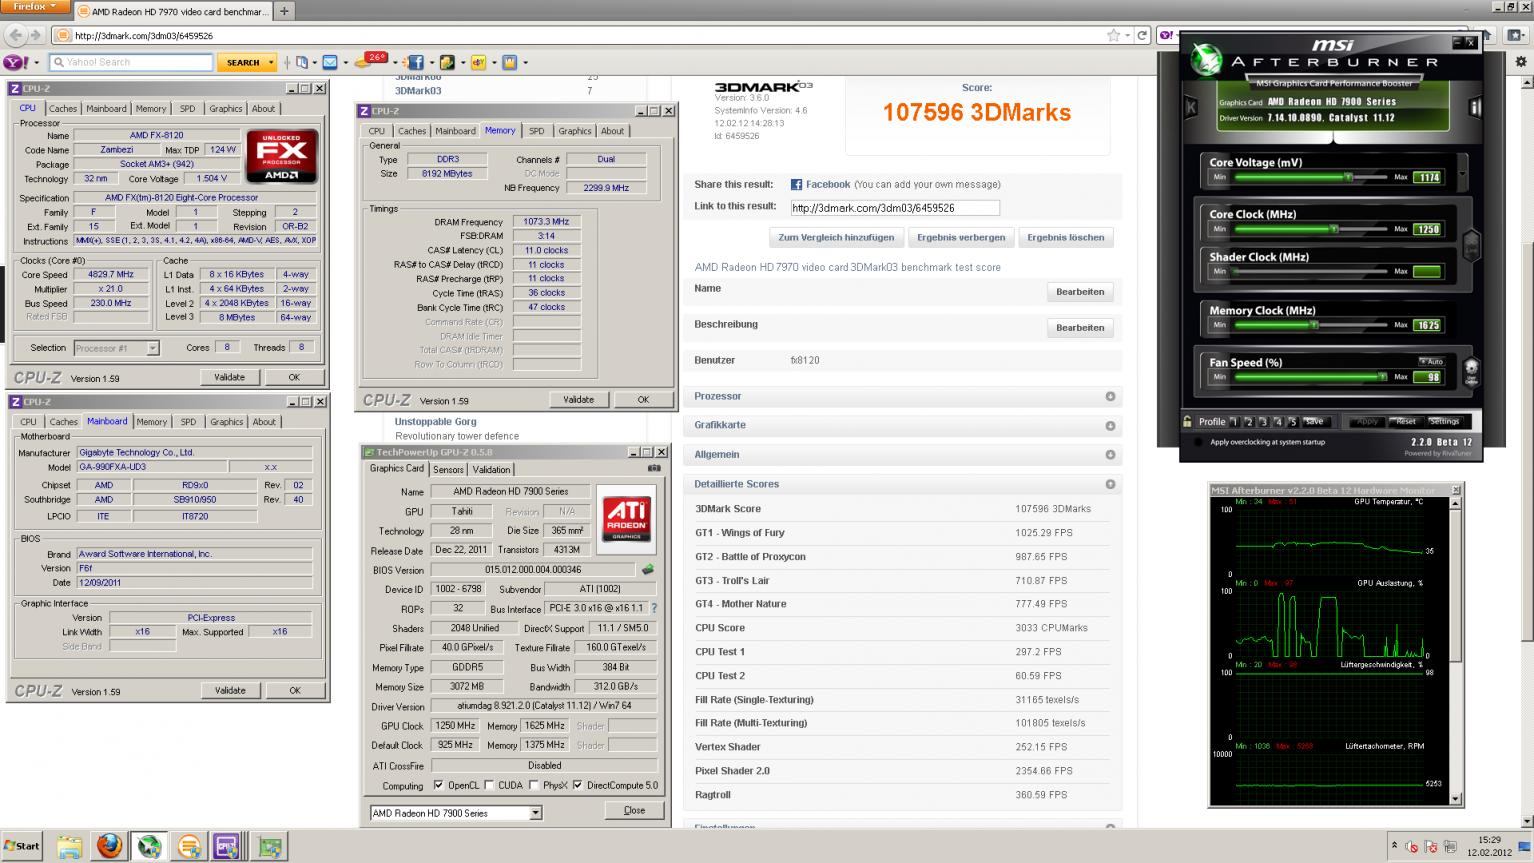This screenshot has height=863, width=1534.
Task: Click the eBay icon in Yahoo toolbar
Action: [478, 62]
